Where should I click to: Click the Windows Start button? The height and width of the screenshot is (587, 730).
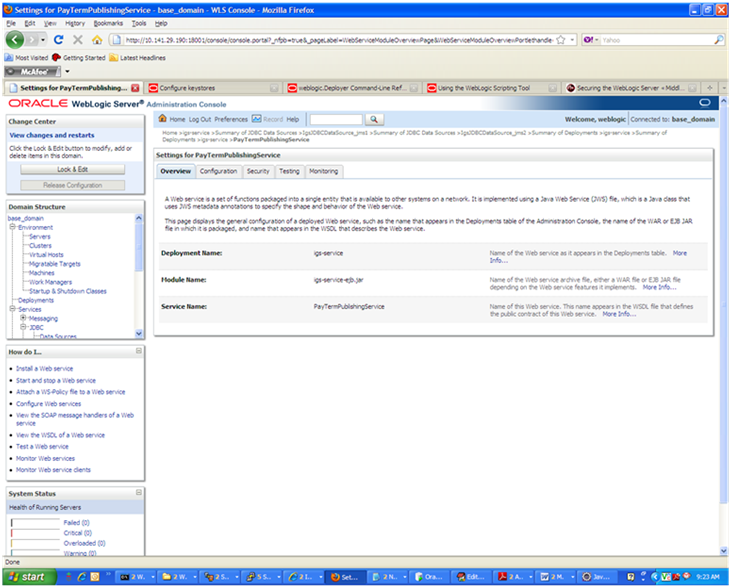point(30,577)
